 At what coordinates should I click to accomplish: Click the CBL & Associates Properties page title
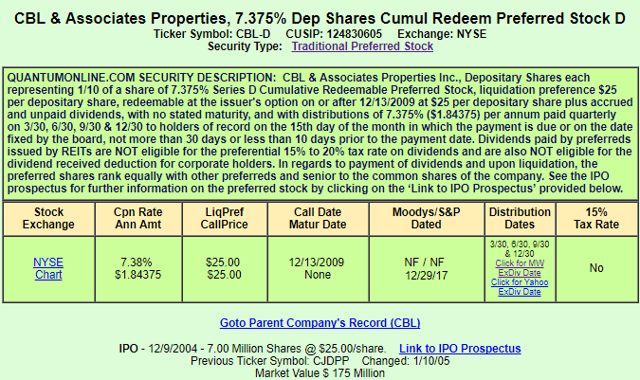click(320, 18)
